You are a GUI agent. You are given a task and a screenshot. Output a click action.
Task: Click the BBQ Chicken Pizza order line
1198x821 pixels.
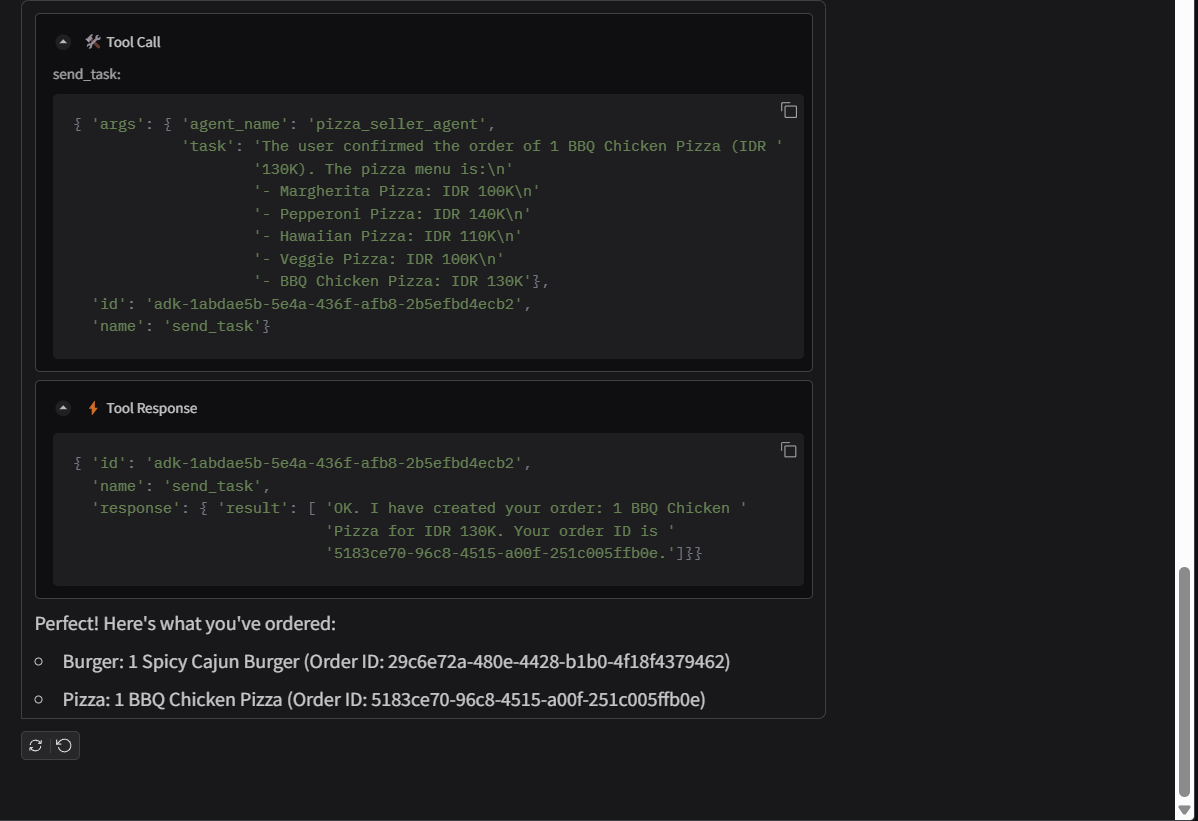[384, 700]
